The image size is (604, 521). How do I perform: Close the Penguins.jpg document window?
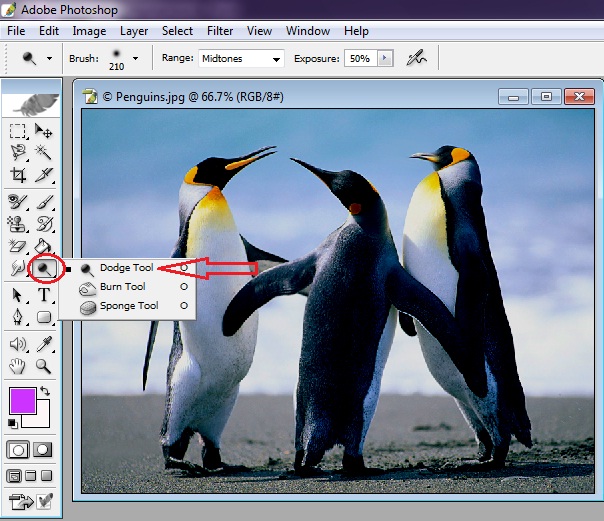click(x=579, y=97)
